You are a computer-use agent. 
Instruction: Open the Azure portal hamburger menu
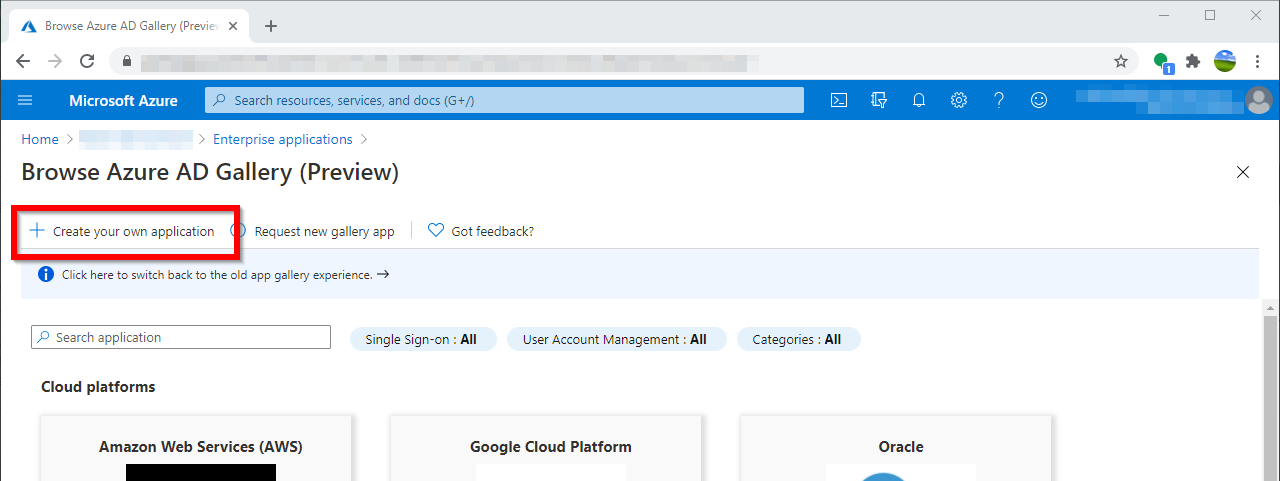[x=26, y=100]
